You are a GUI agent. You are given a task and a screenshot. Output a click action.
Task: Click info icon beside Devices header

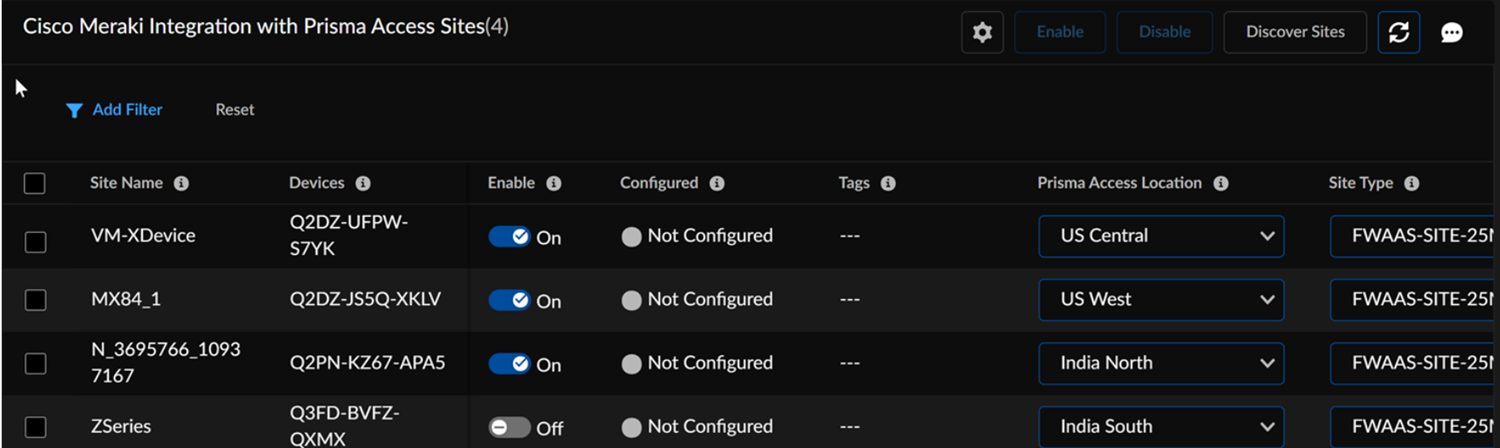coord(363,184)
